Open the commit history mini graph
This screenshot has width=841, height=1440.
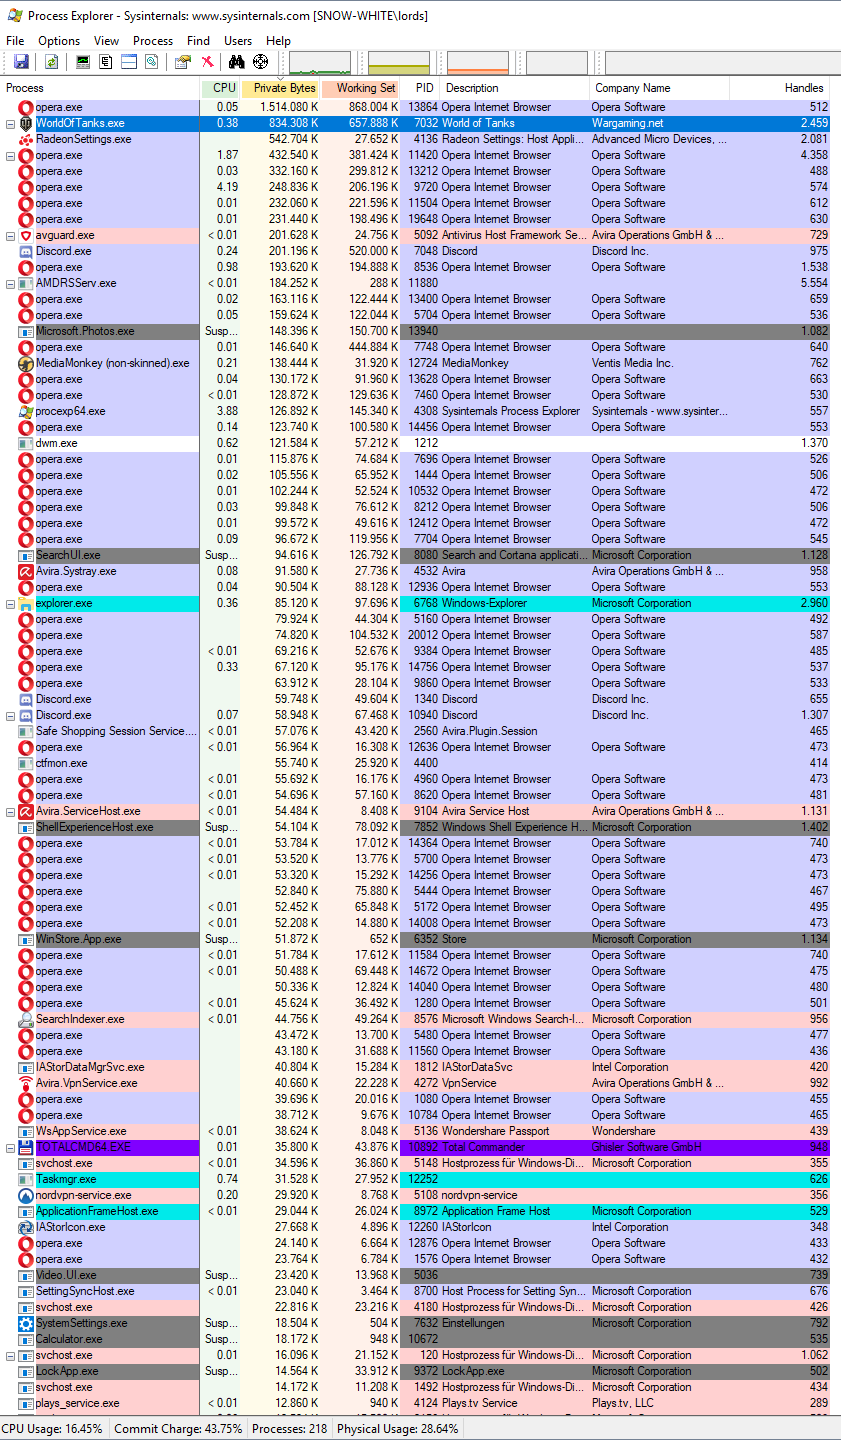399,63
